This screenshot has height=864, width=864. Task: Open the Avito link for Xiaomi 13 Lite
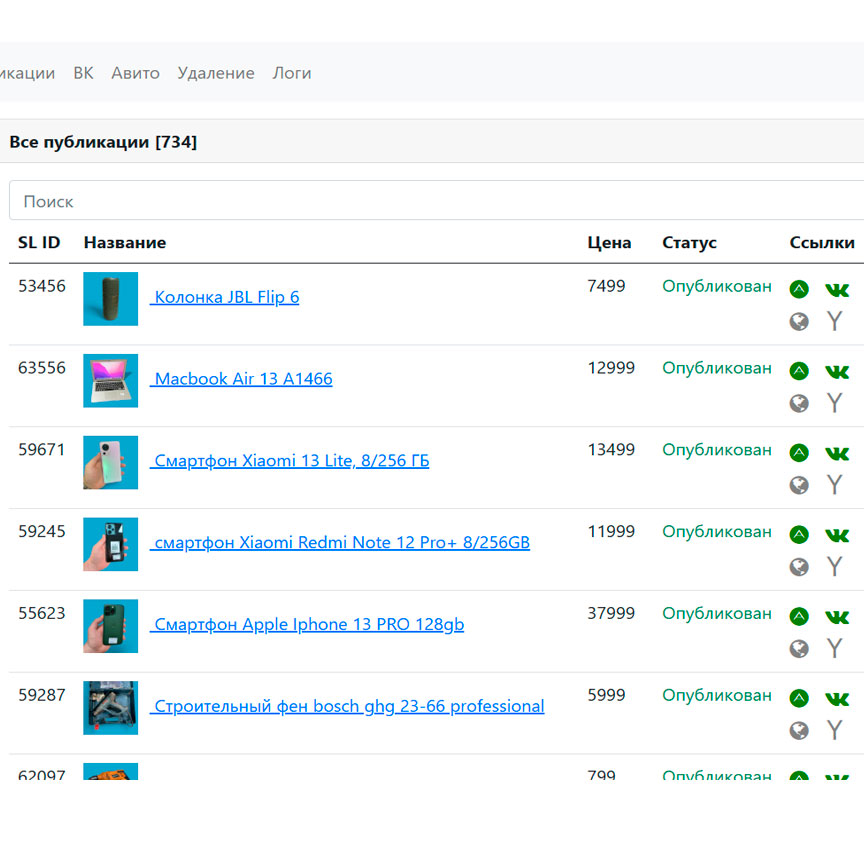click(x=799, y=452)
